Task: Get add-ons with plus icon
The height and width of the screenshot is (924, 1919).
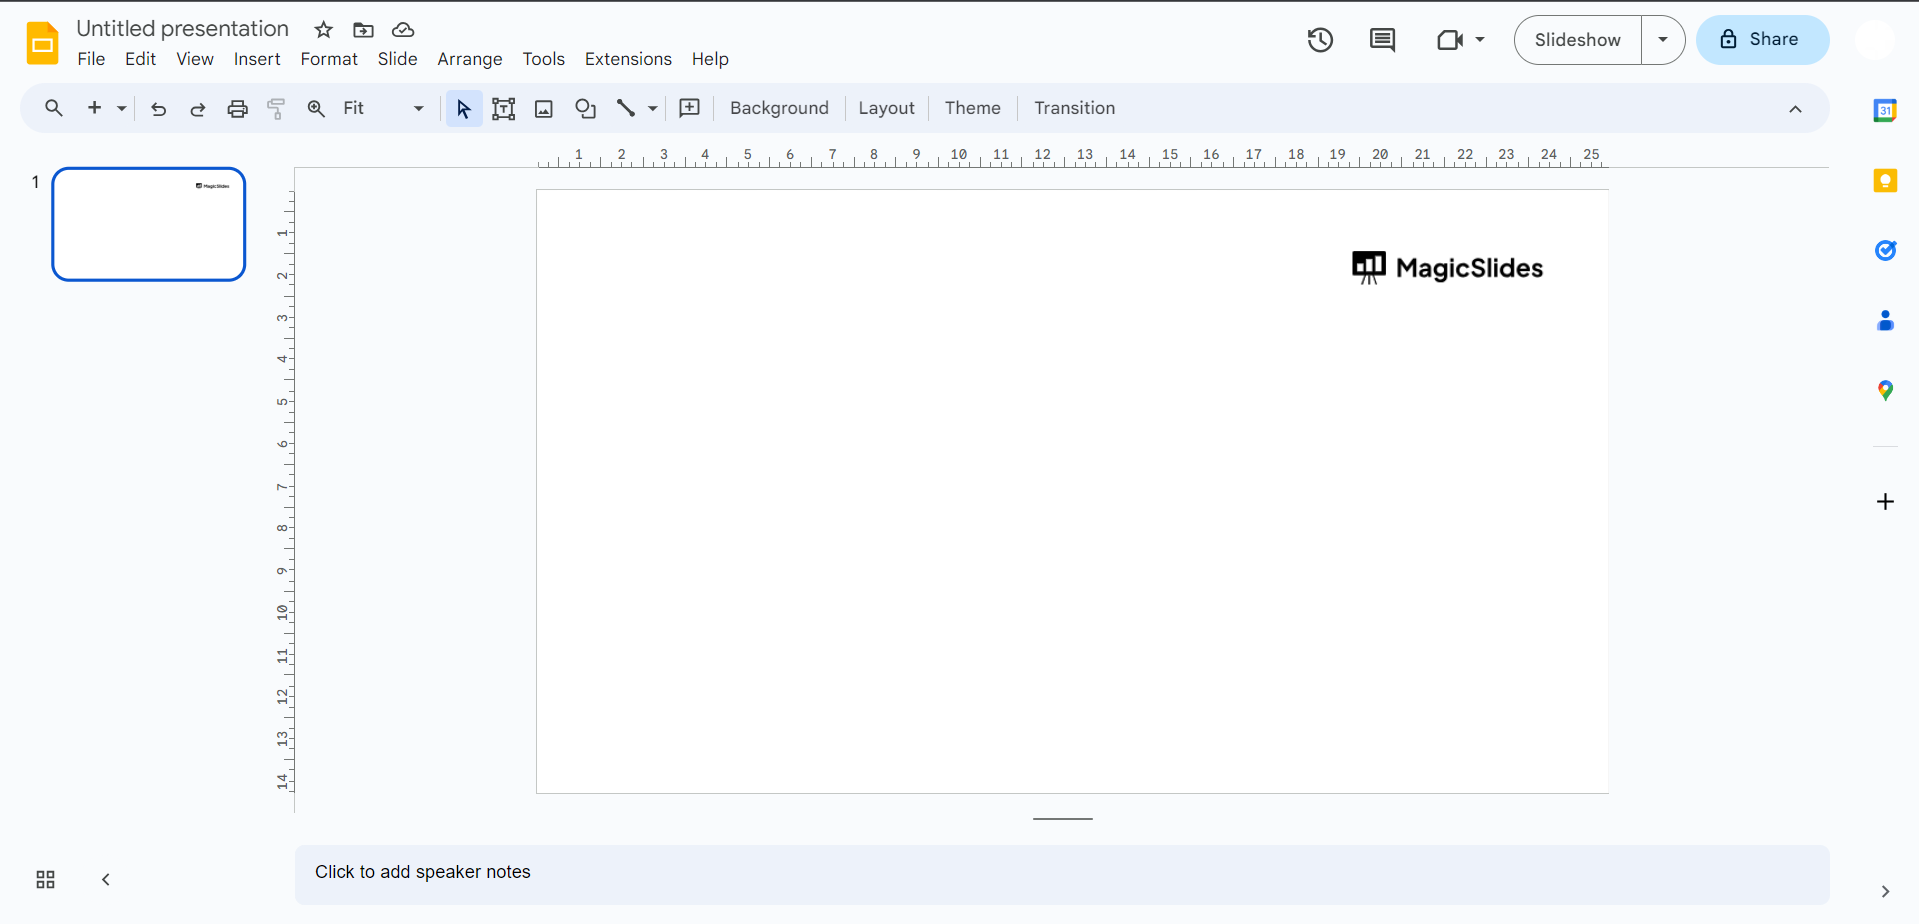Action: (1885, 501)
